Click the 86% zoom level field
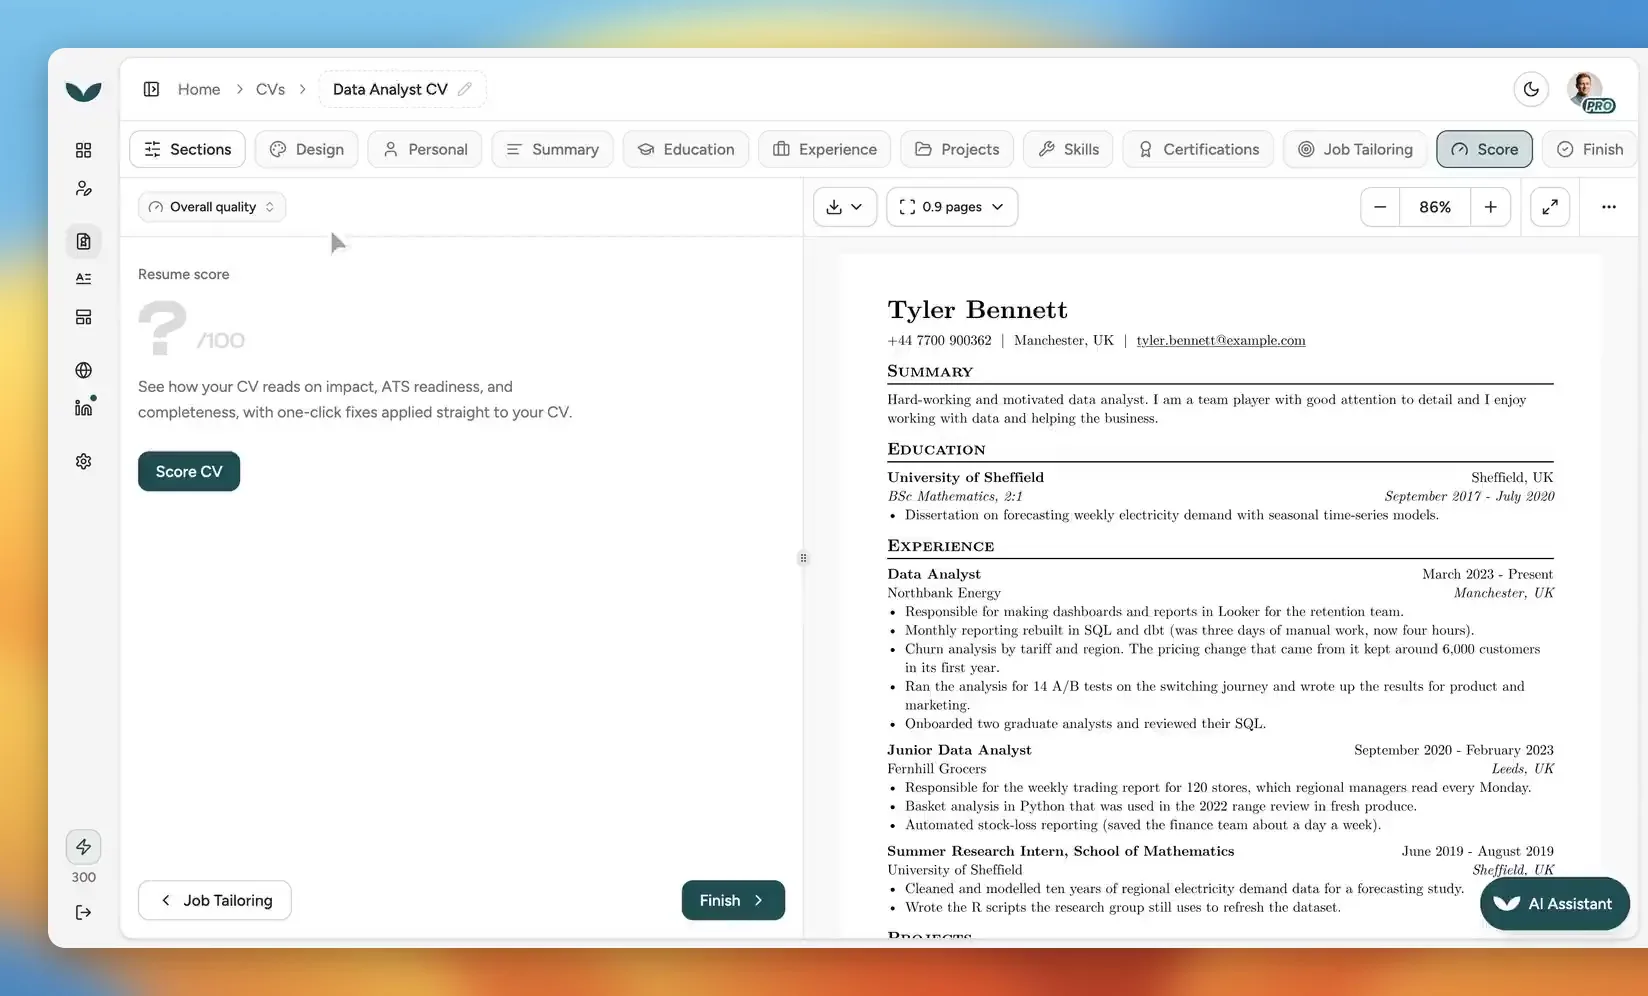The height and width of the screenshot is (996, 1648). click(x=1435, y=207)
